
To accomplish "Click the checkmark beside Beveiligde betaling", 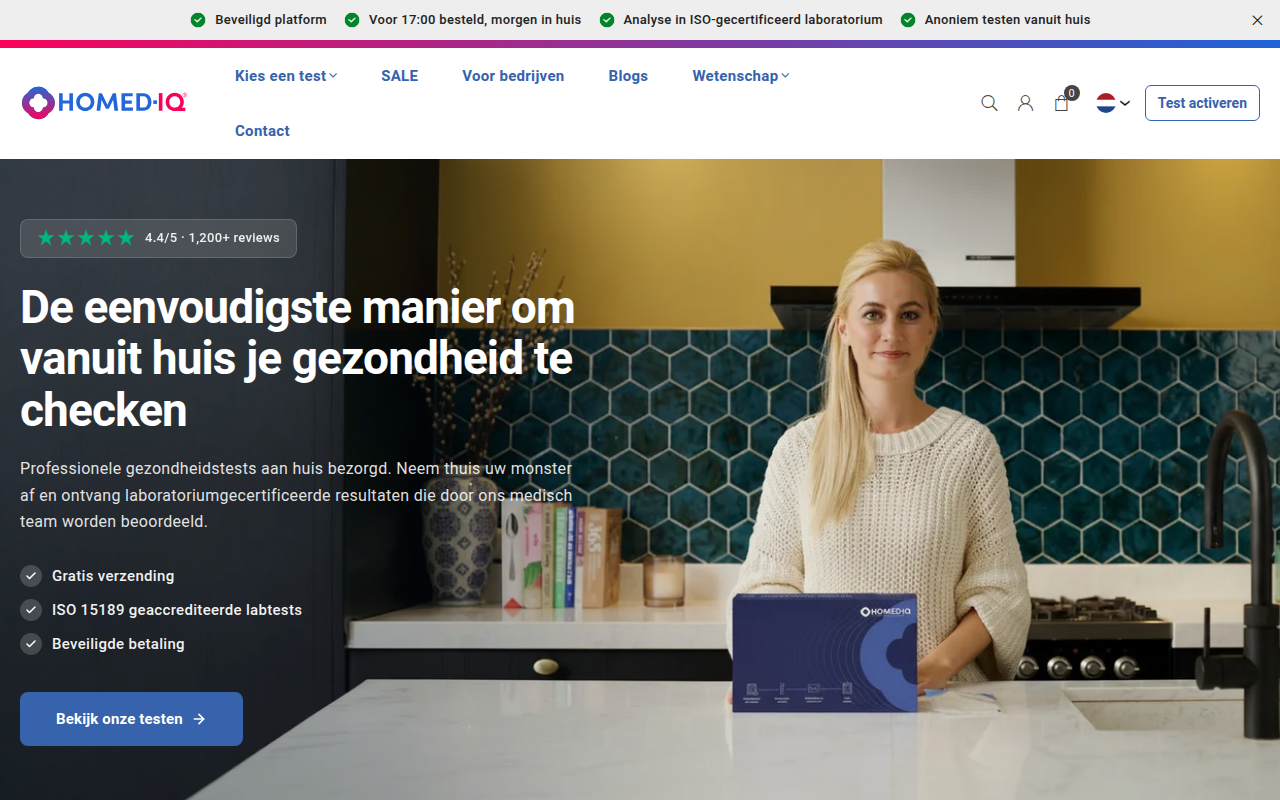I will [31, 644].
